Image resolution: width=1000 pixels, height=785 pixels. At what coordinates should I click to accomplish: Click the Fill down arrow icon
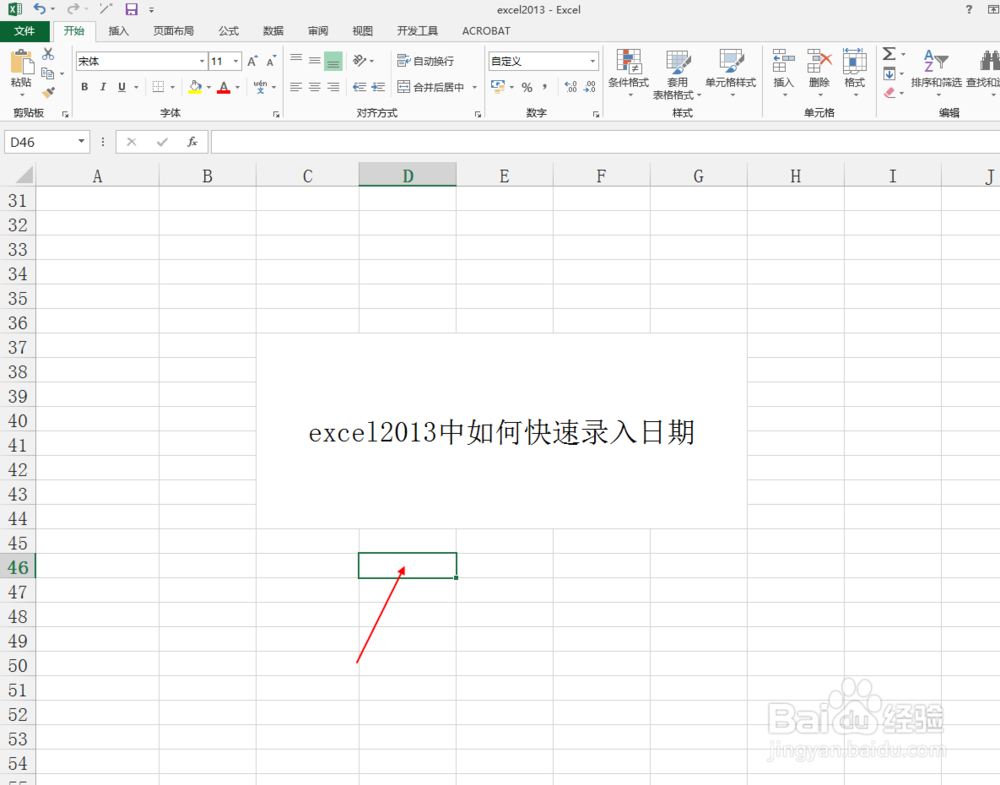tap(889, 74)
